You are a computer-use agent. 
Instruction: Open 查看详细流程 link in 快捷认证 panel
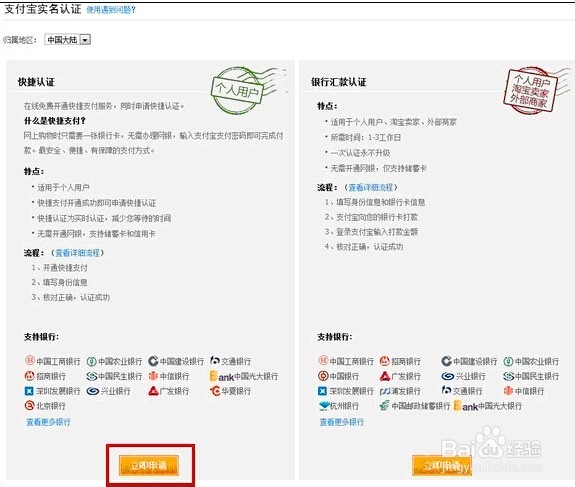tap(77, 253)
